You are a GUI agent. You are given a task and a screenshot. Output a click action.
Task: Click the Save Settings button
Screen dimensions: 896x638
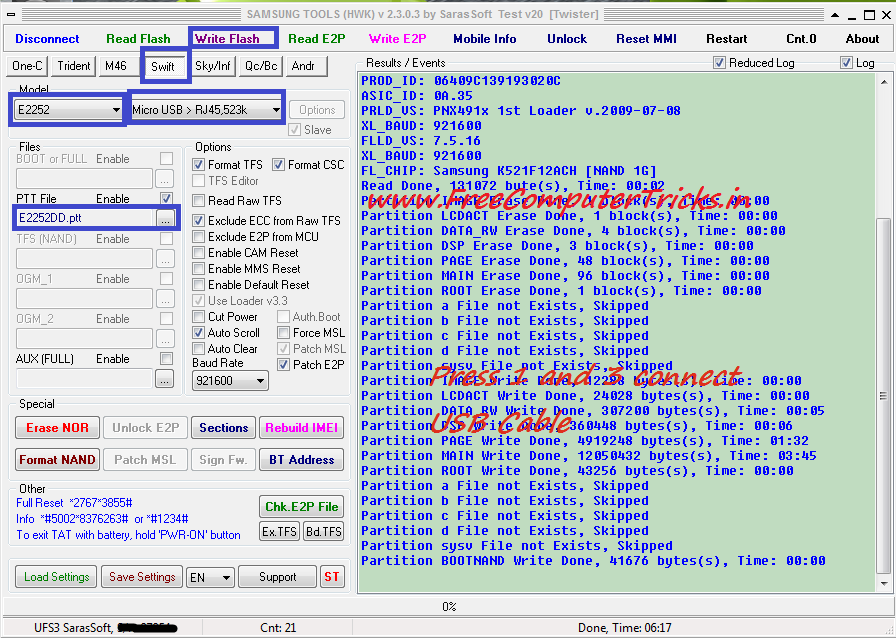click(x=142, y=577)
